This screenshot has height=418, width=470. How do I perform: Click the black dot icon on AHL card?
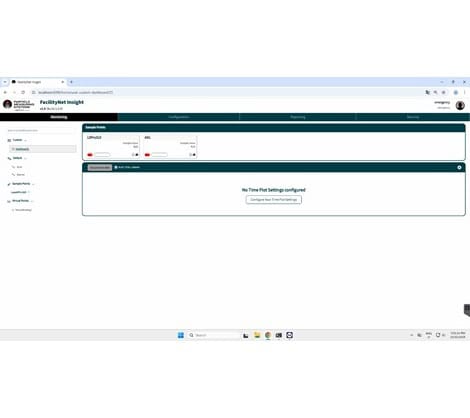pyautogui.click(x=194, y=155)
